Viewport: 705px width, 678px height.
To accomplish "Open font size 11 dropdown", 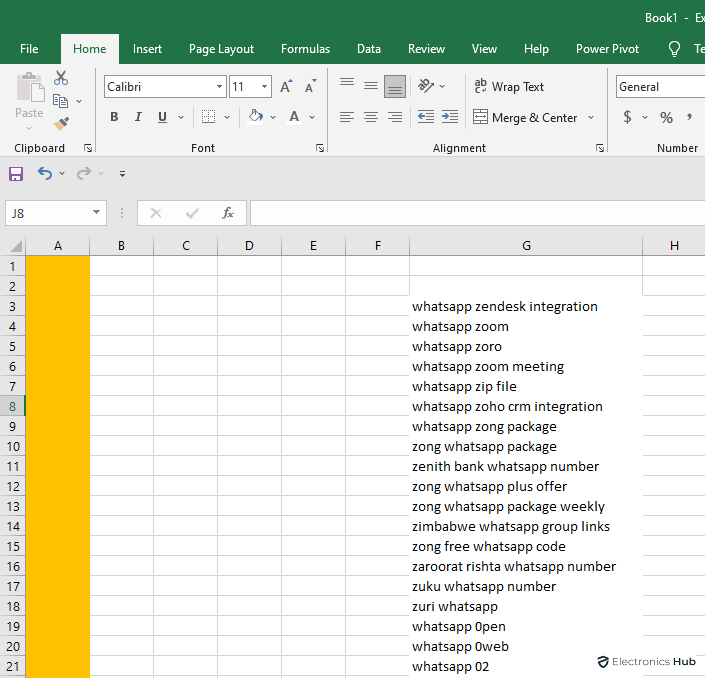I will pyautogui.click(x=264, y=86).
